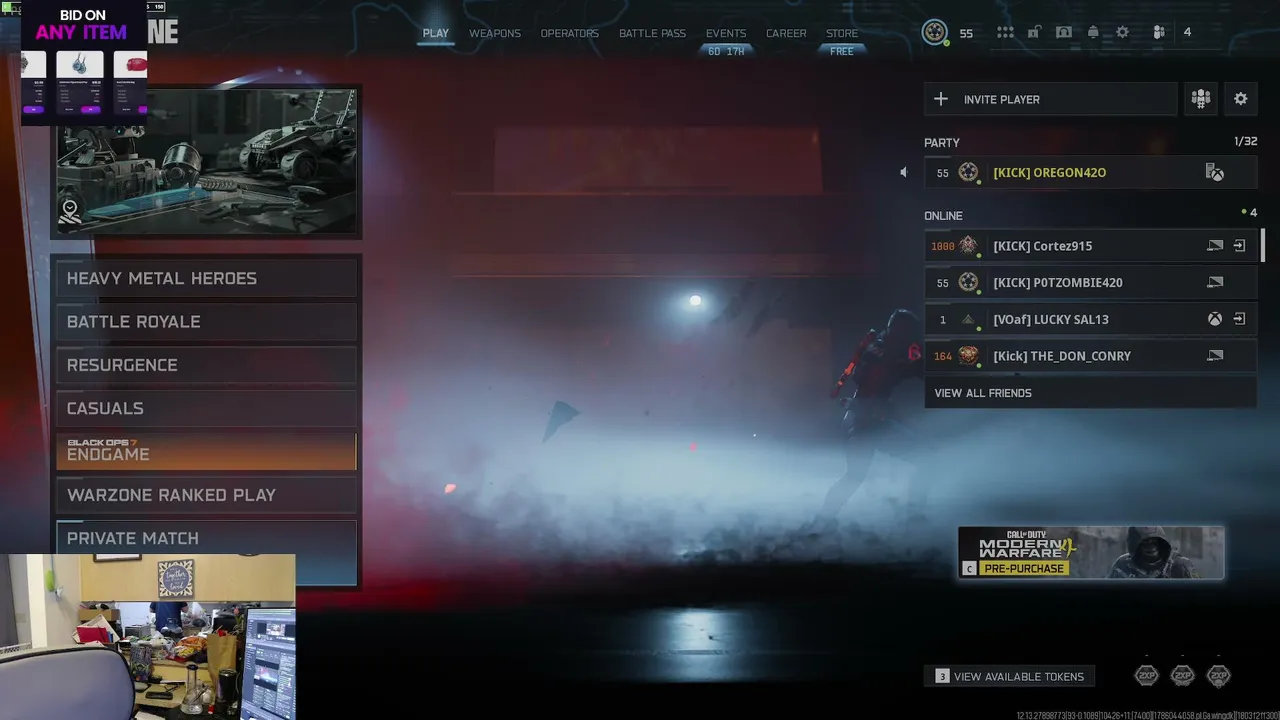The height and width of the screenshot is (720, 1280).
Task: Click the location marker icon on featured image
Action: click(70, 212)
